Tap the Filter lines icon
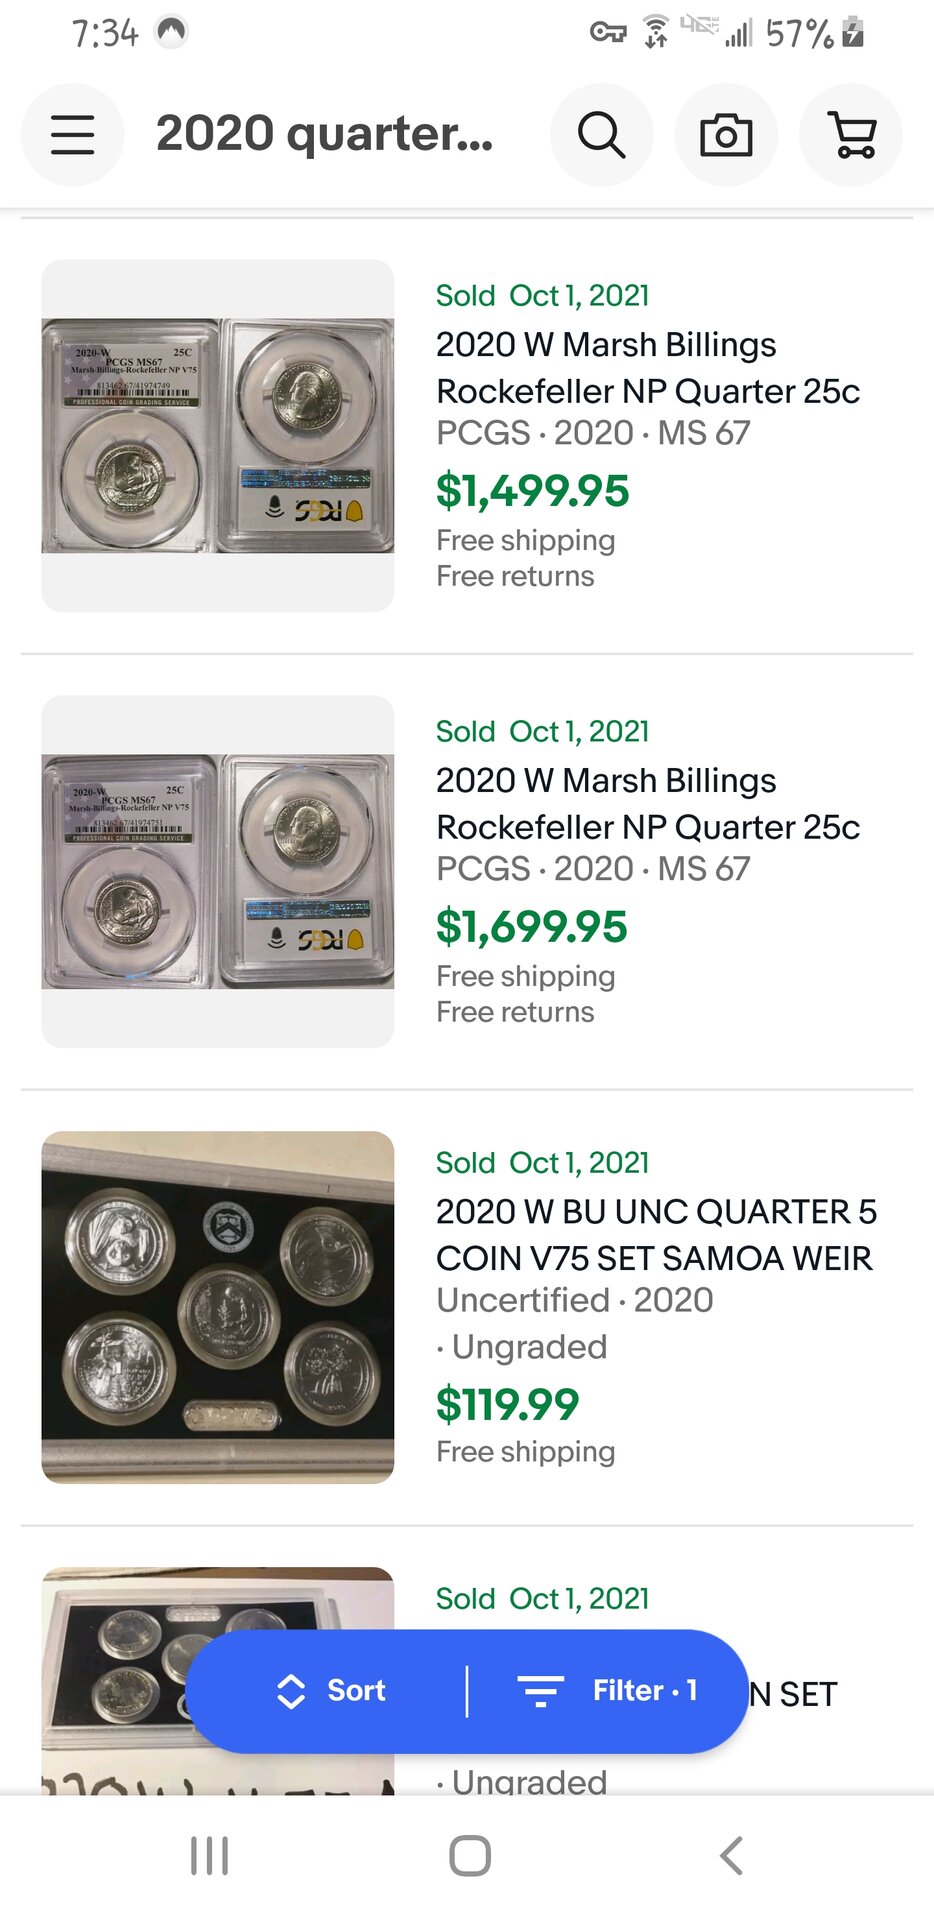The width and height of the screenshot is (934, 1920). pos(541,1691)
